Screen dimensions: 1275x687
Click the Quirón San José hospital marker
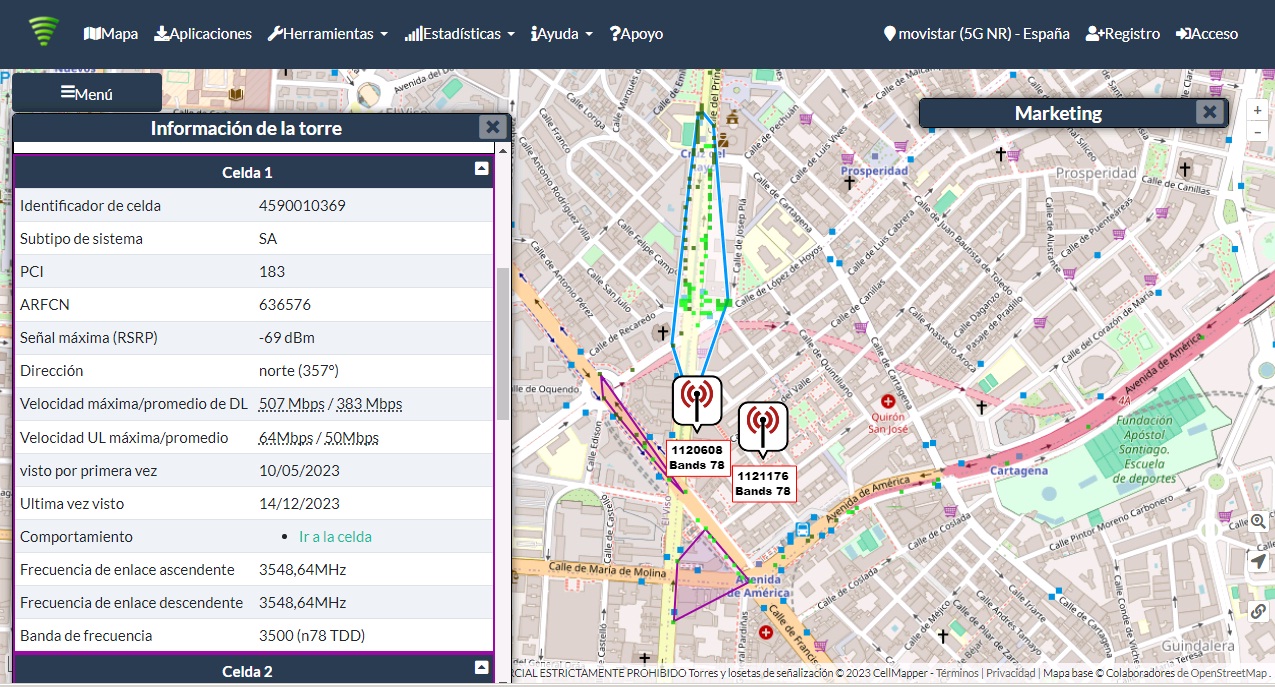tap(886, 401)
